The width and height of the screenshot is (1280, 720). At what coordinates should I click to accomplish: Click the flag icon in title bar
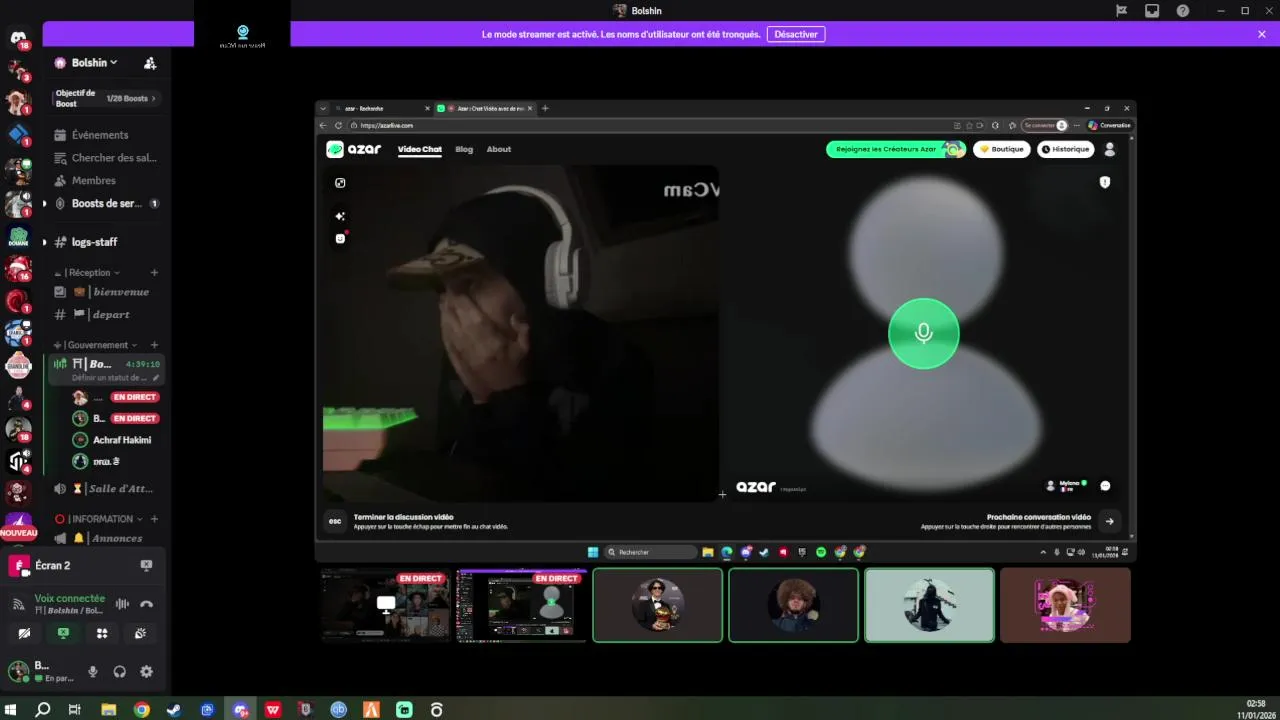coord(1122,11)
